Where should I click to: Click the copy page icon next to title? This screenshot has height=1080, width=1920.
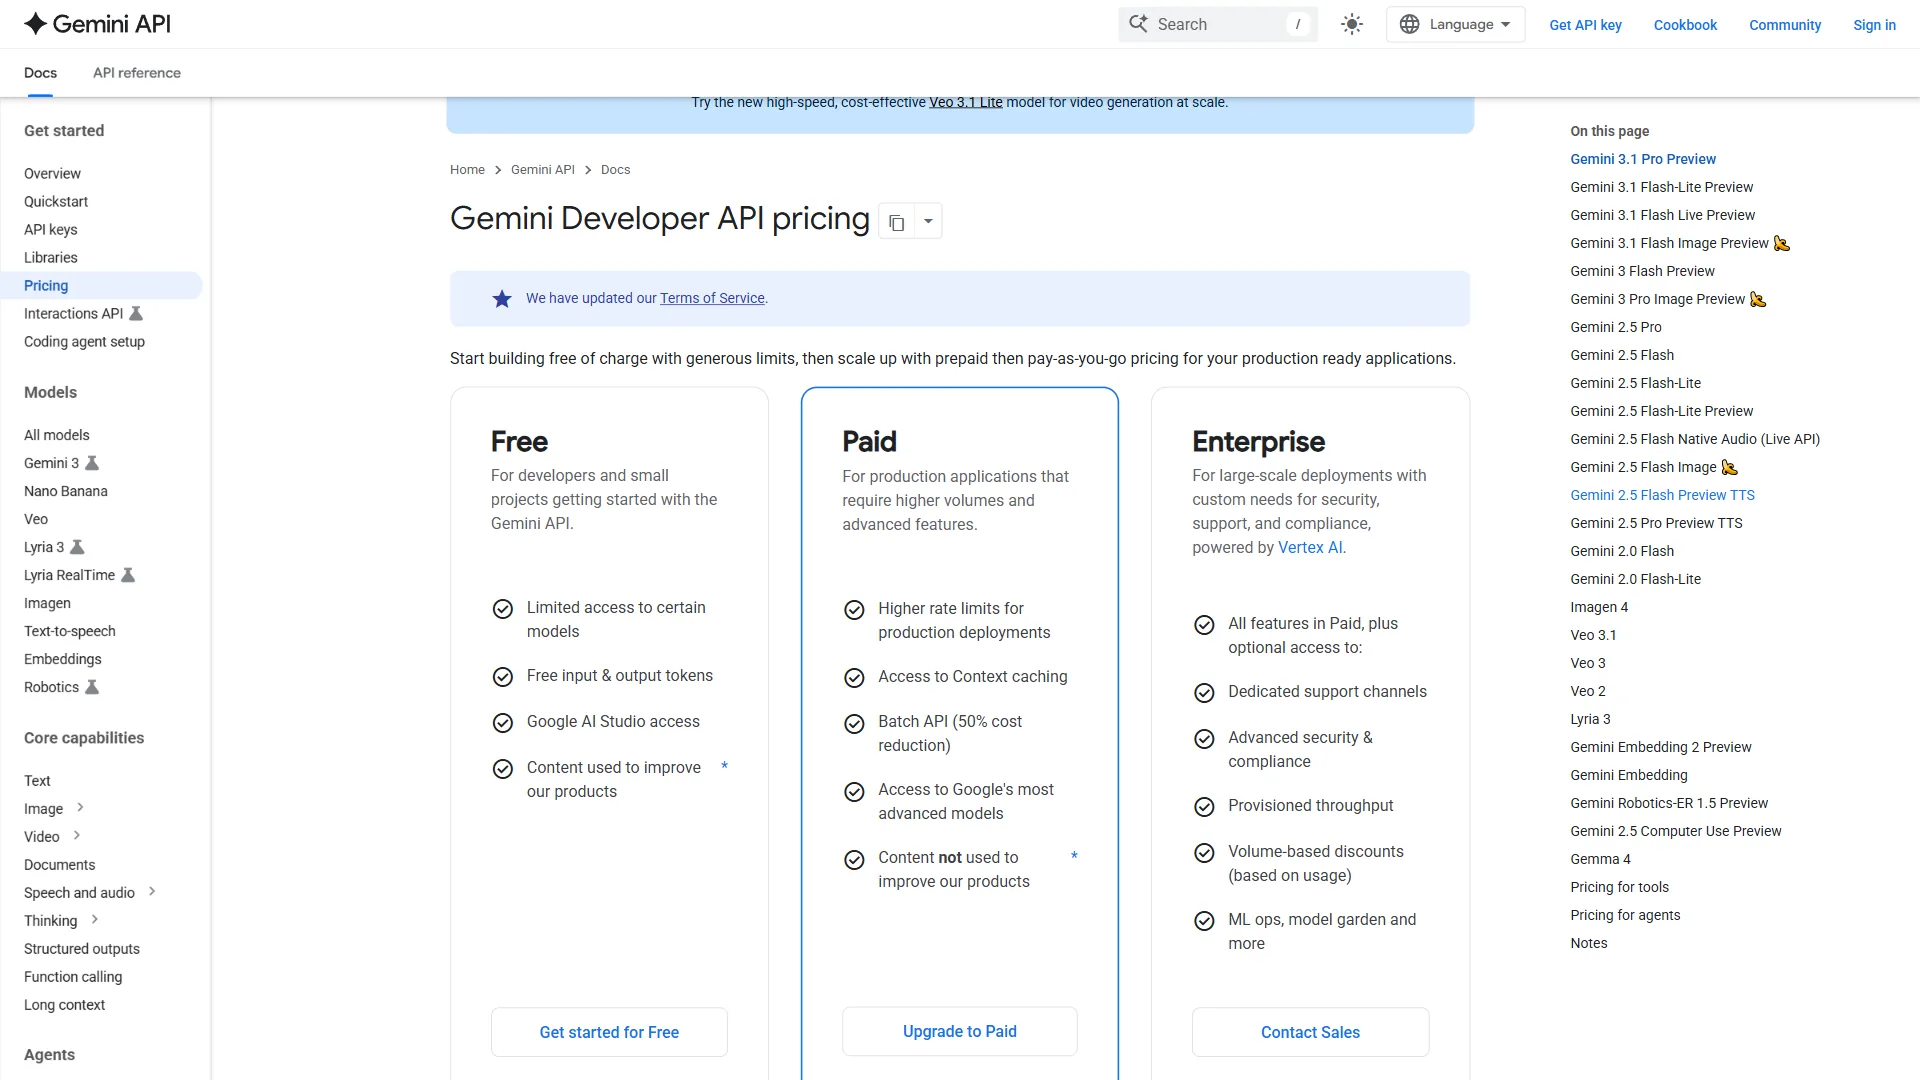(x=897, y=222)
